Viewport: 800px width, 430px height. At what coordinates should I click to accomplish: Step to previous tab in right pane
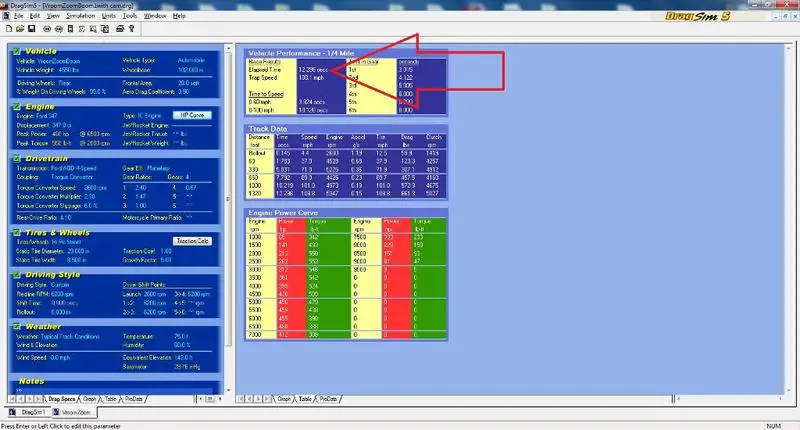pos(249,399)
